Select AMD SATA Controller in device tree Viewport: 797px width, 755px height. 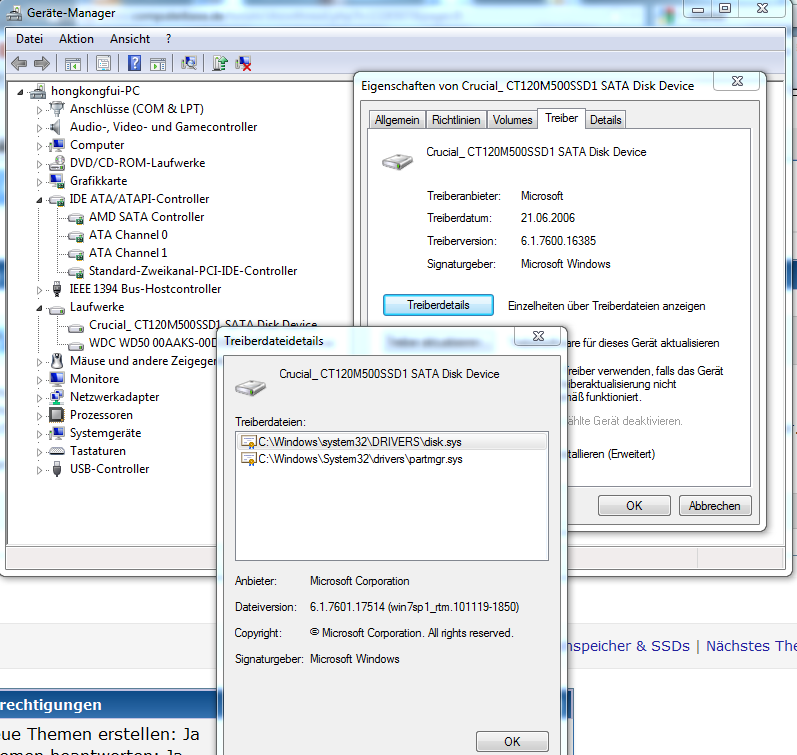pos(146,217)
